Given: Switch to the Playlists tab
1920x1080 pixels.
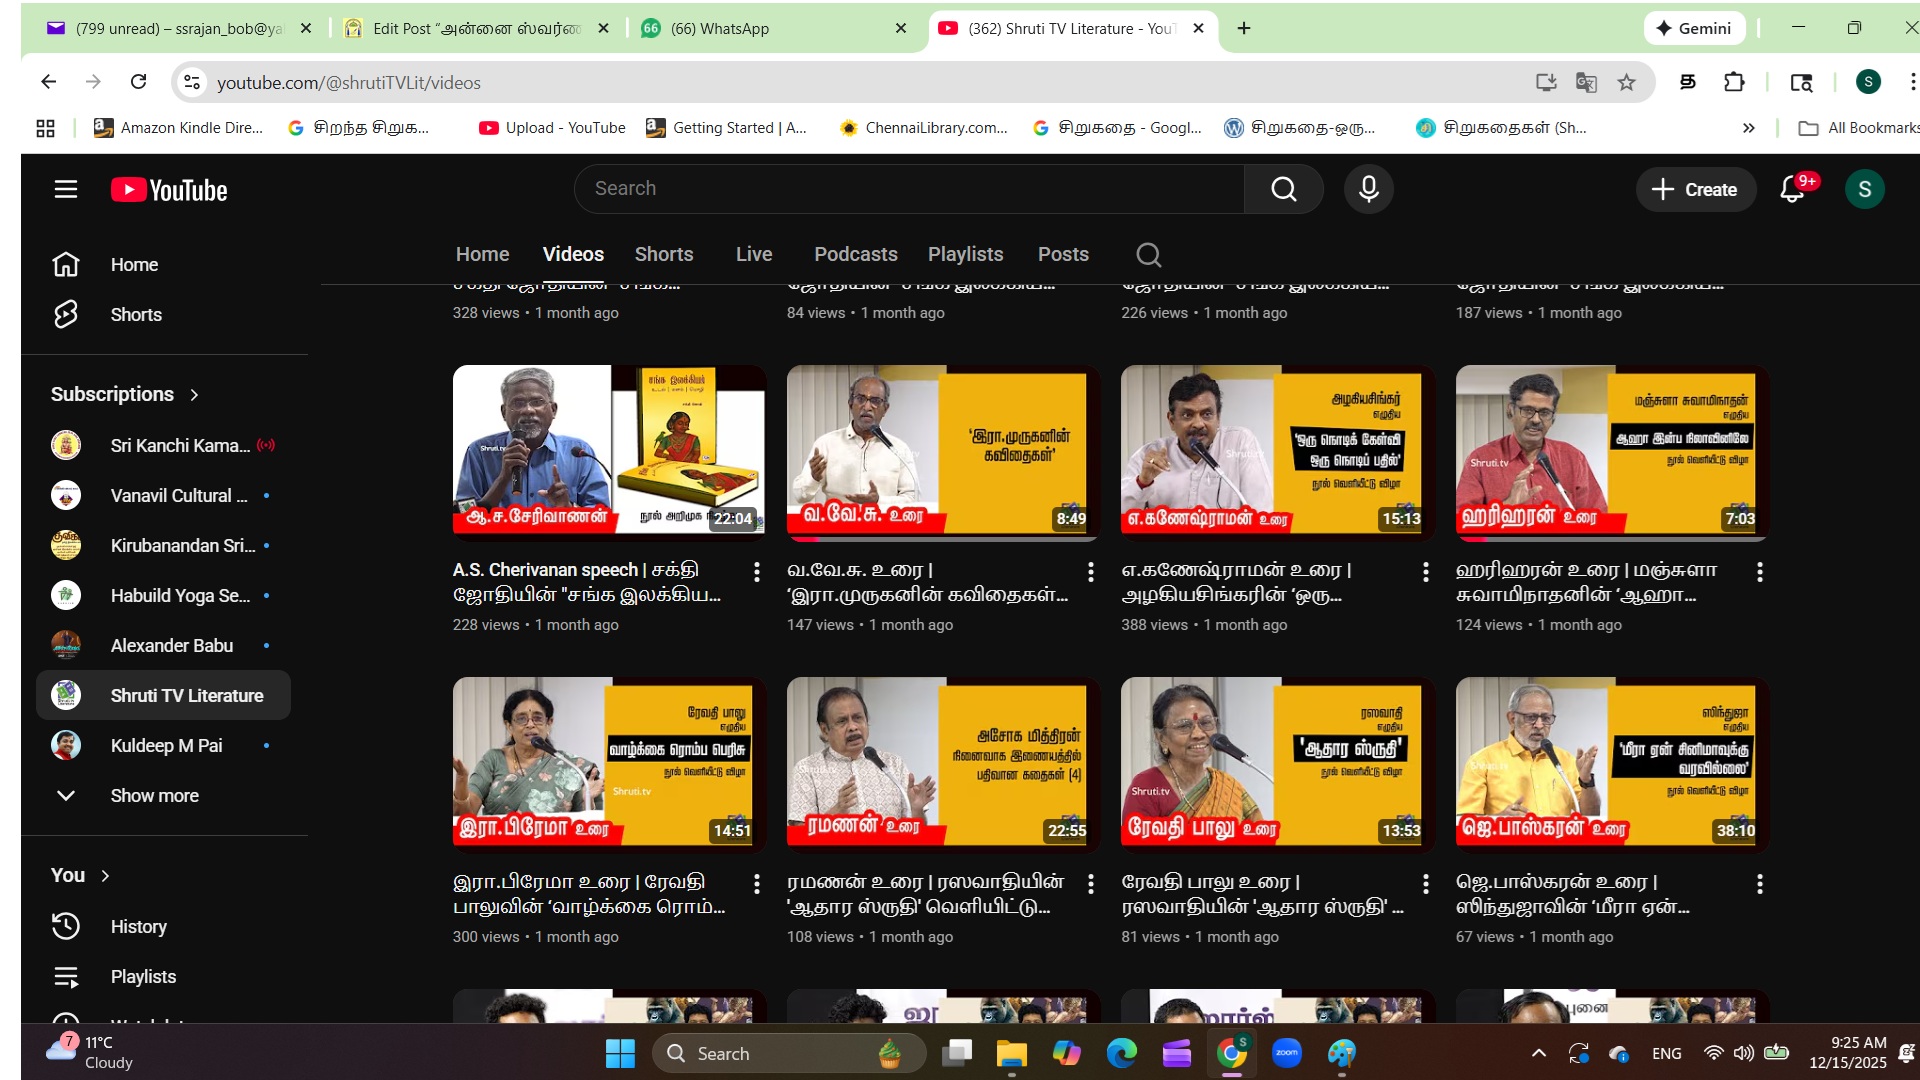Looking at the screenshot, I should pyautogui.click(x=965, y=255).
